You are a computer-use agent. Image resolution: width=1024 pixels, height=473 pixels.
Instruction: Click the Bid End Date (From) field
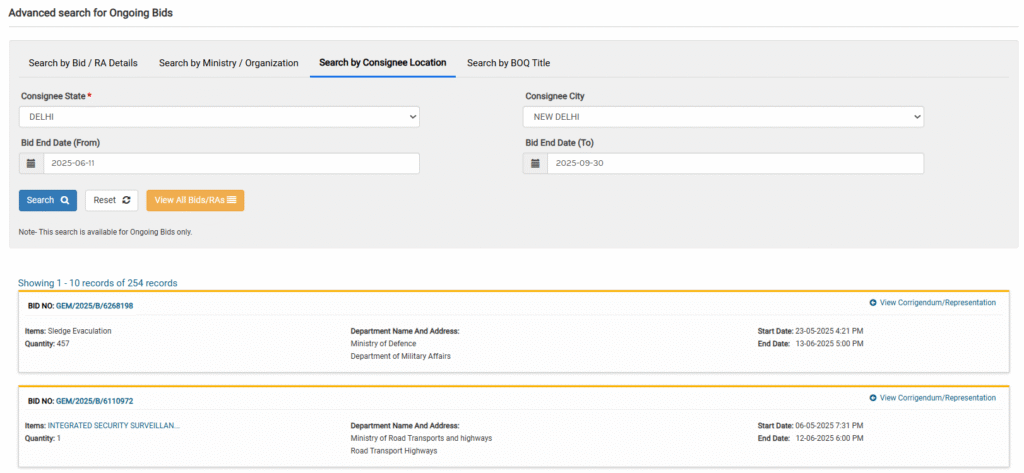(x=231, y=163)
